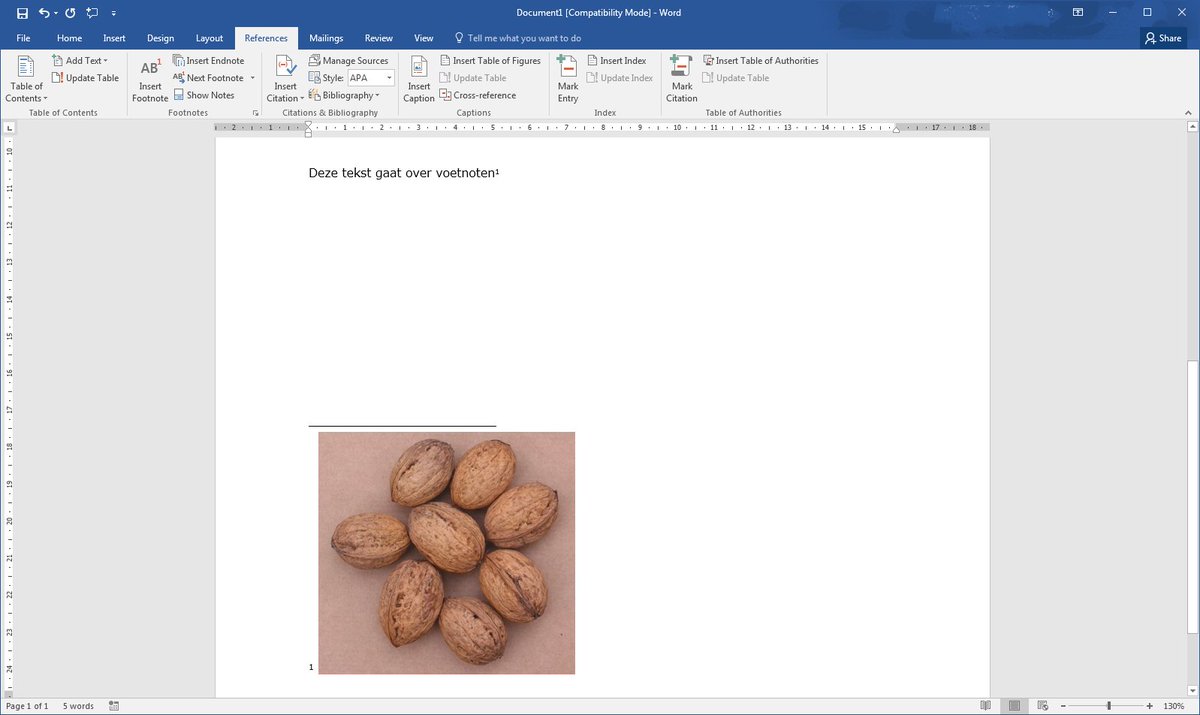This screenshot has height=715, width=1200.
Task: Expand the Insert Citation menu
Action: (286, 80)
